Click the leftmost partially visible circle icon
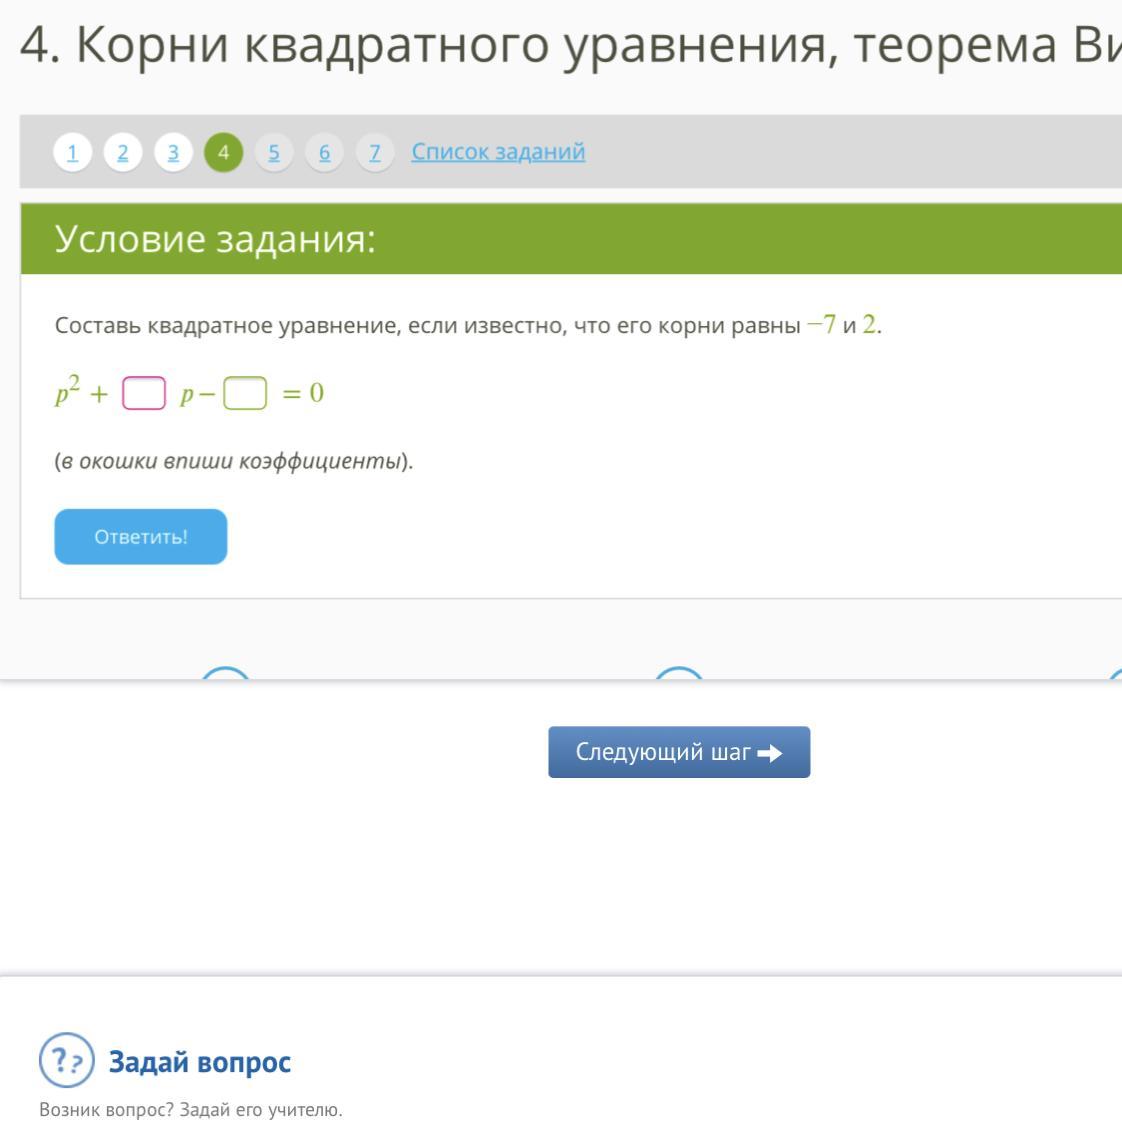This screenshot has height=1124, width=1122. (x=225, y=674)
